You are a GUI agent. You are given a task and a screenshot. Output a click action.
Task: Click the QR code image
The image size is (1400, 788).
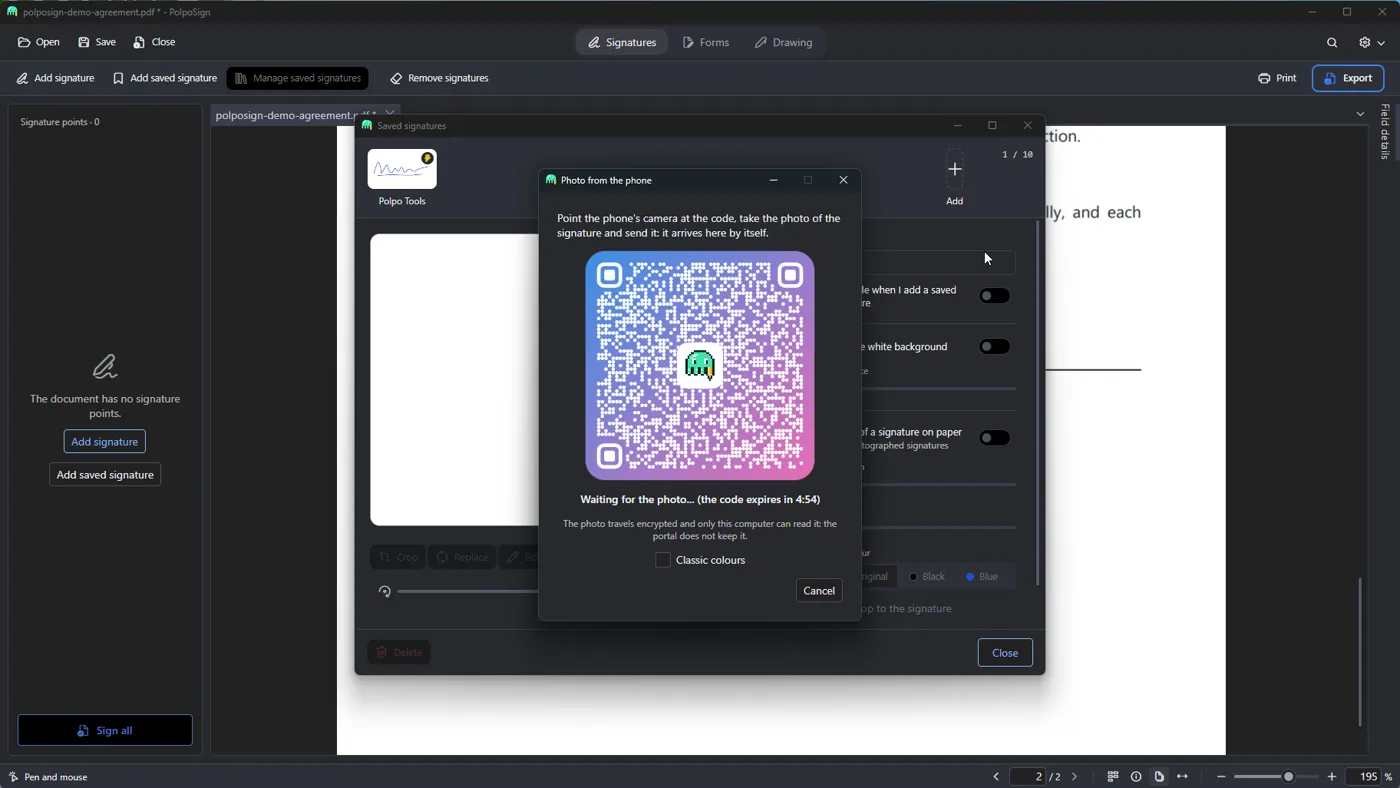point(700,366)
